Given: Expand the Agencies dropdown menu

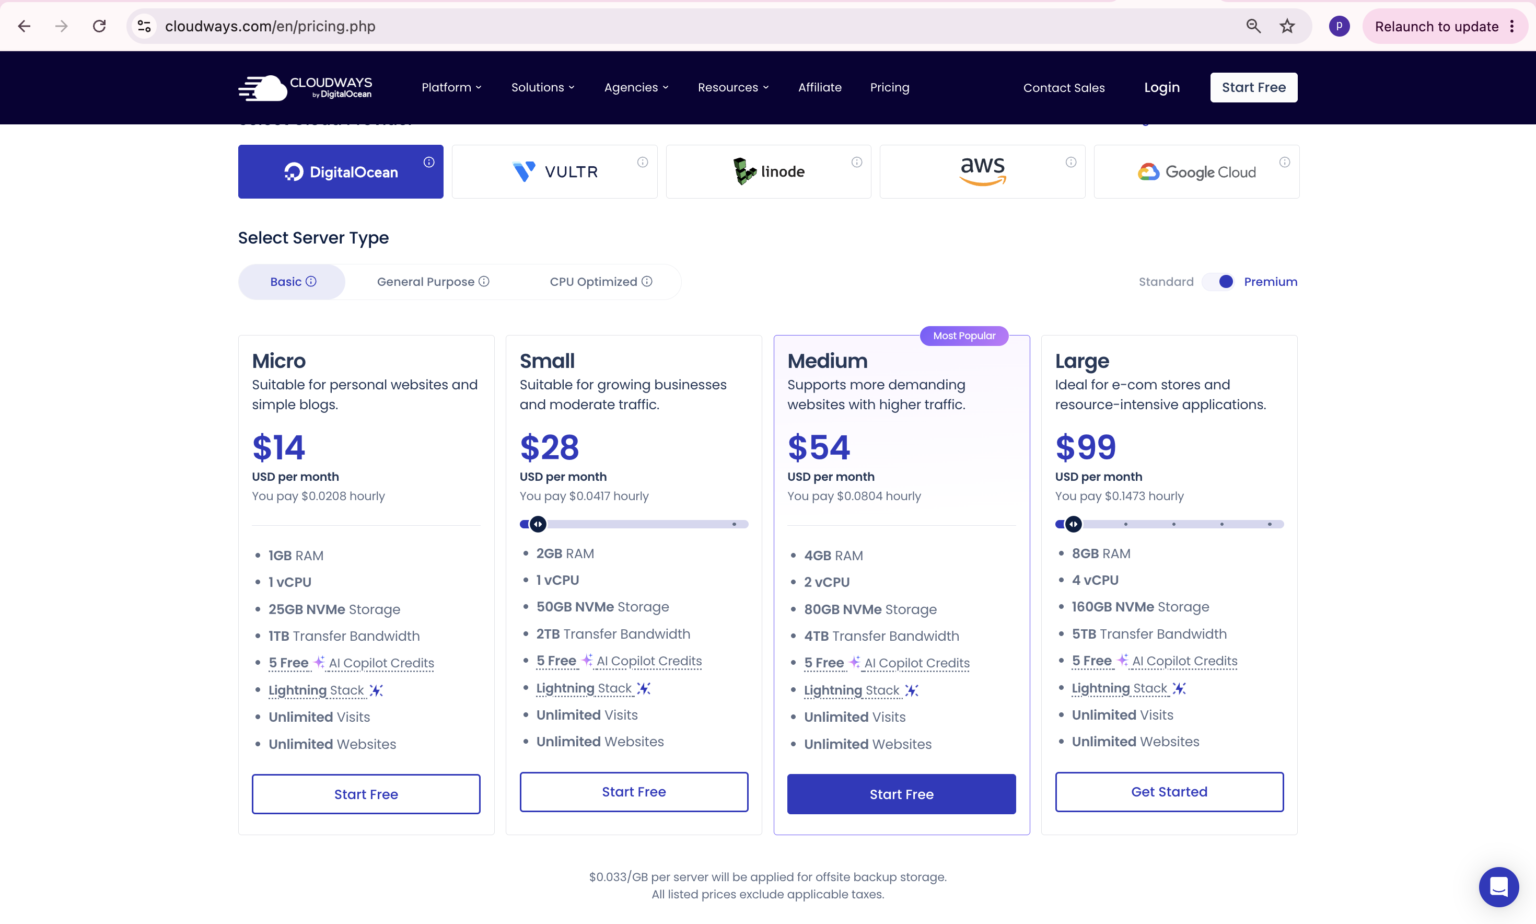Looking at the screenshot, I should tap(636, 88).
